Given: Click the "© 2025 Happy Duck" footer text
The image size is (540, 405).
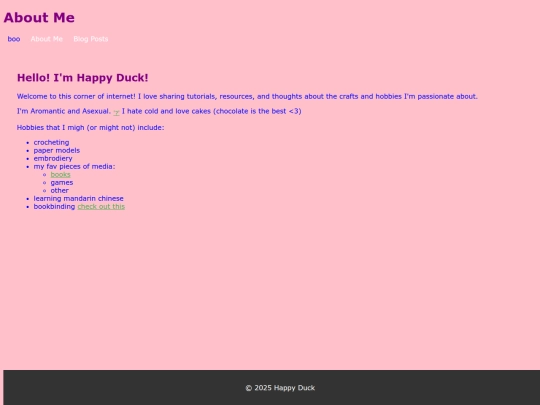Looking at the screenshot, I should 280,388.
